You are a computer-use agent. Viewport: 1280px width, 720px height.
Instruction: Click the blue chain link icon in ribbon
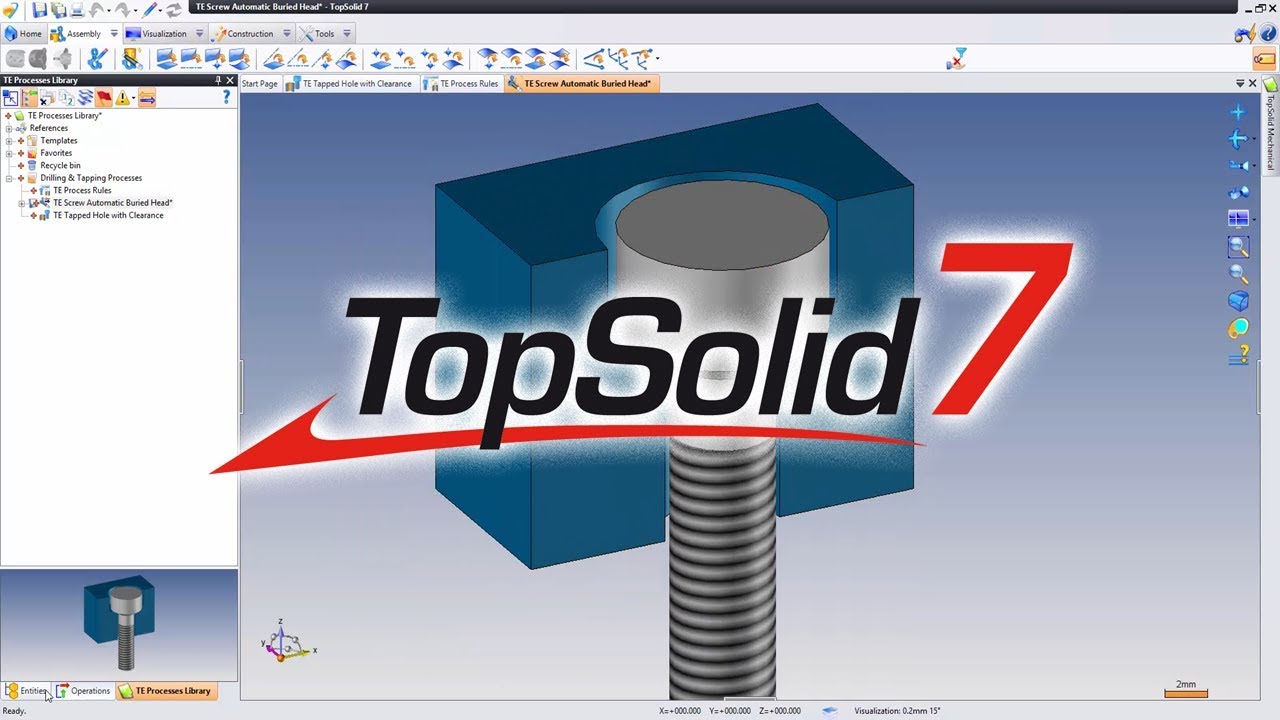pos(96,59)
